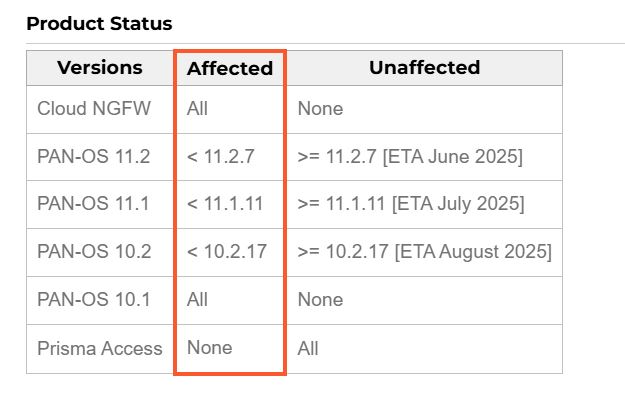Select 'None' affected for Prisma Access
Screen dimensions: 625x401
point(210,348)
